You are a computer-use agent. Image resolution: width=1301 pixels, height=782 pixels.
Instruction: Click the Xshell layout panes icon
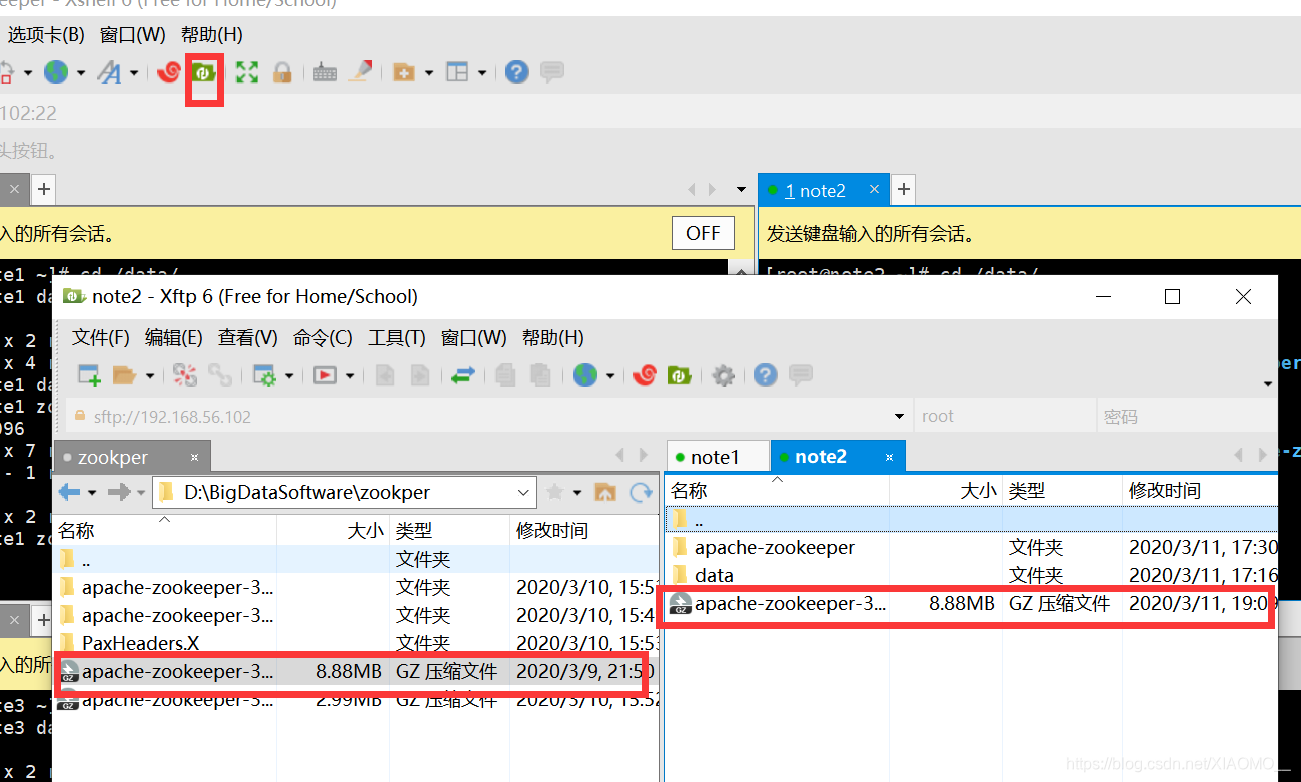(x=457, y=72)
